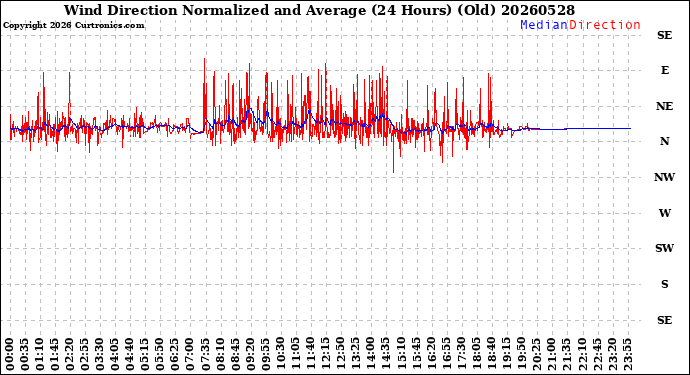Click the 08:45 time label
Viewport: 690px width, 375px height.
click(x=235, y=354)
